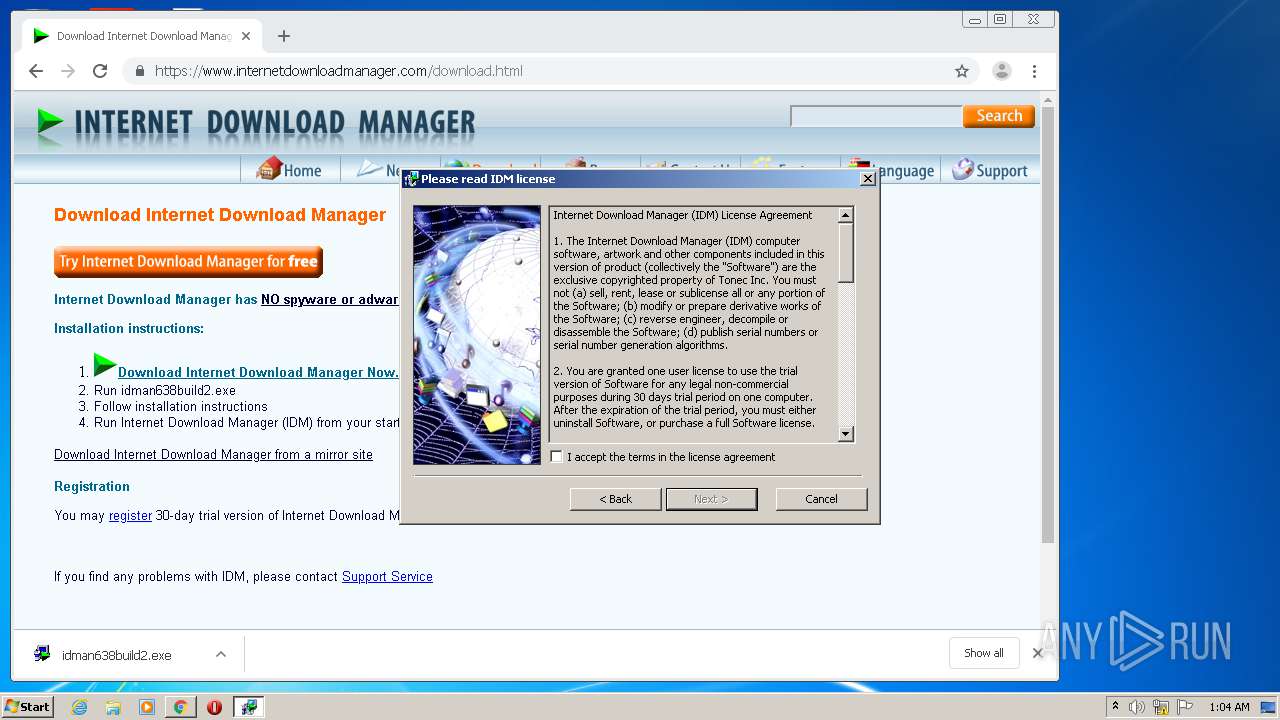Image resolution: width=1280 pixels, height=720 pixels.
Task: Open the Support Service link
Action: click(x=387, y=577)
